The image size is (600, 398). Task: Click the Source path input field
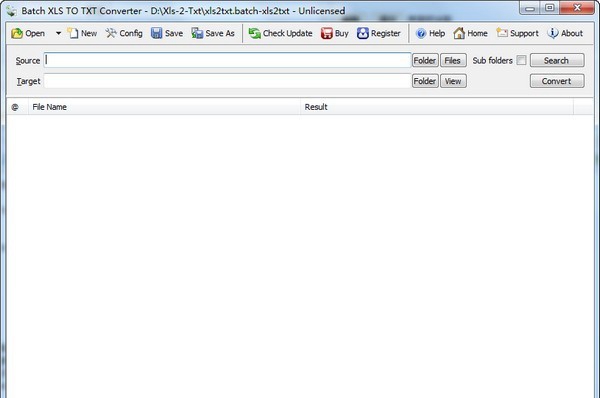[x=227, y=60]
